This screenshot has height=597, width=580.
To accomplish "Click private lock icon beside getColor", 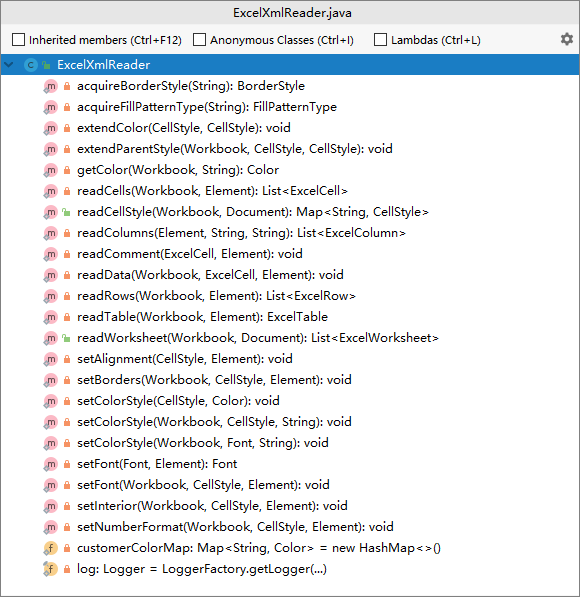I will pos(67,170).
